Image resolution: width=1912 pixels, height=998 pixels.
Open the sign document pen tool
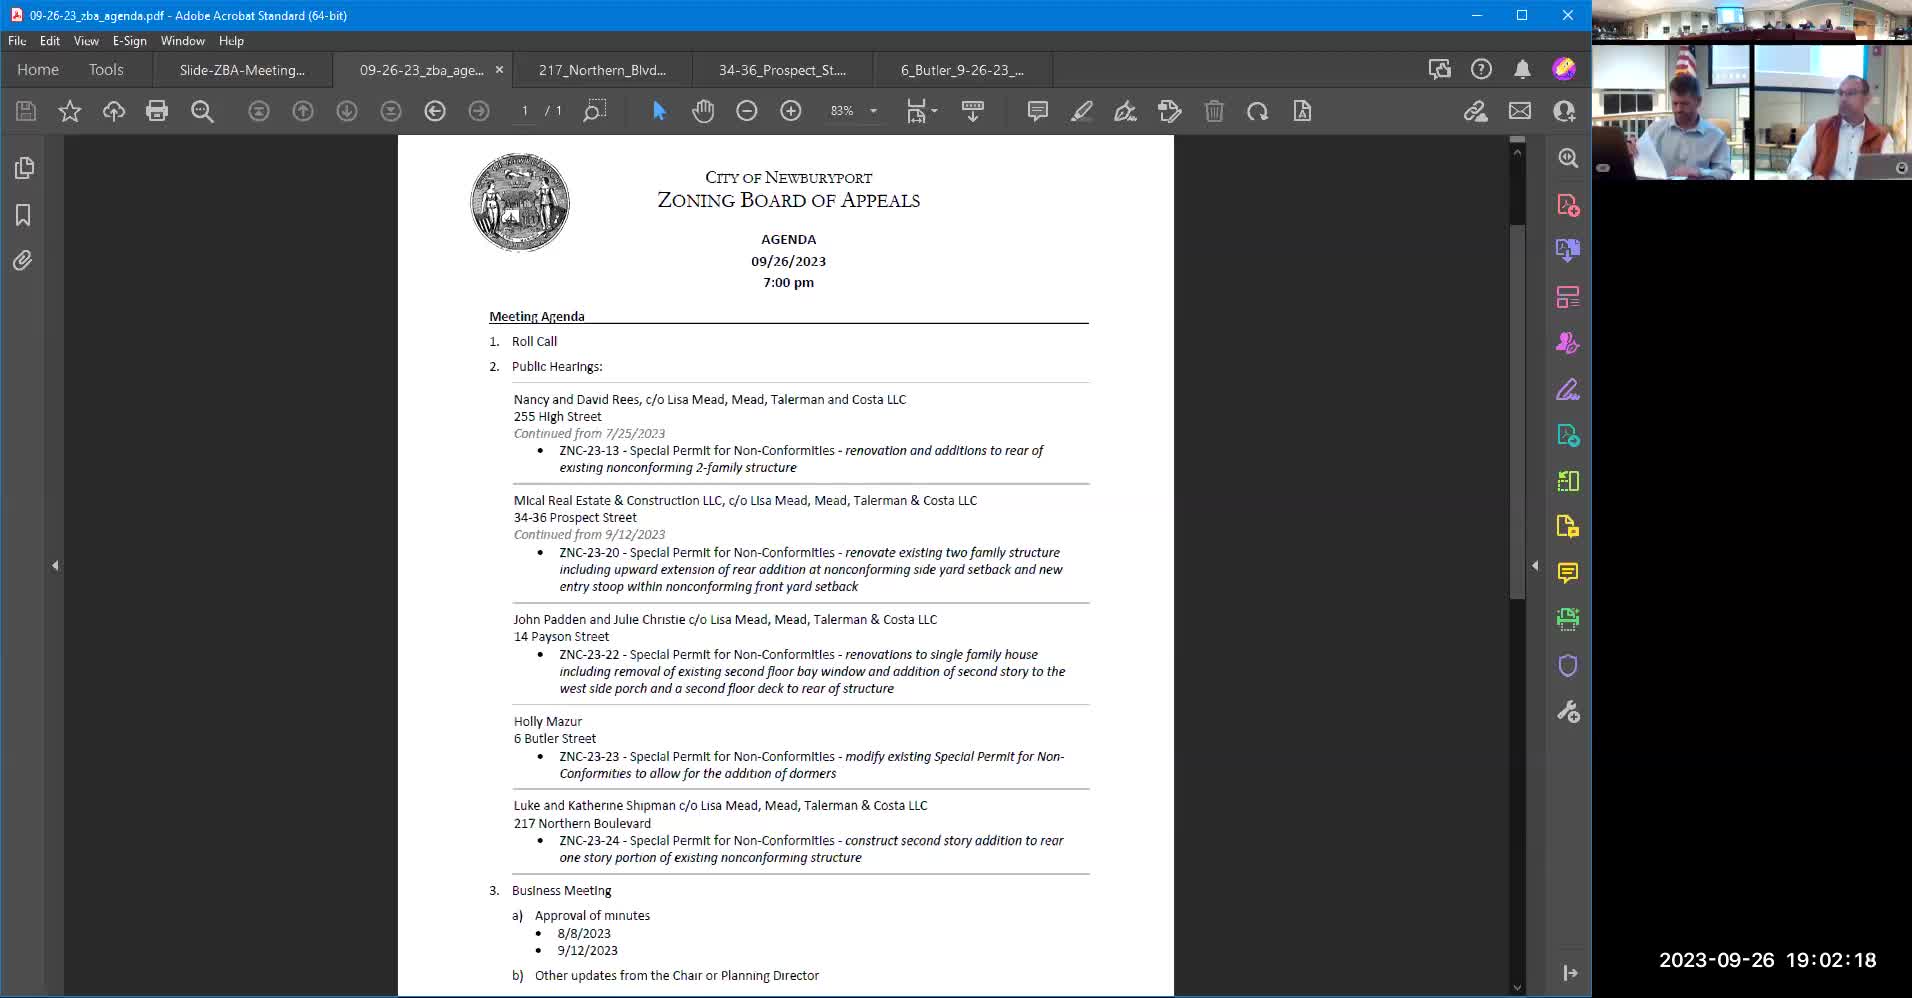point(1126,111)
